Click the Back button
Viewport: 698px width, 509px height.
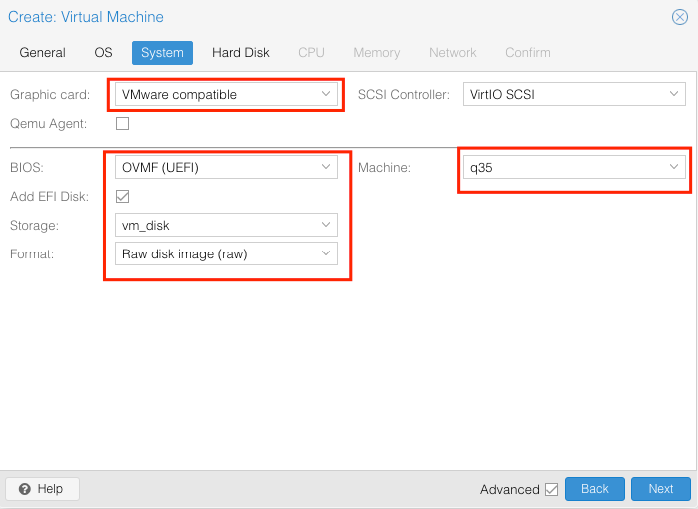coord(595,489)
